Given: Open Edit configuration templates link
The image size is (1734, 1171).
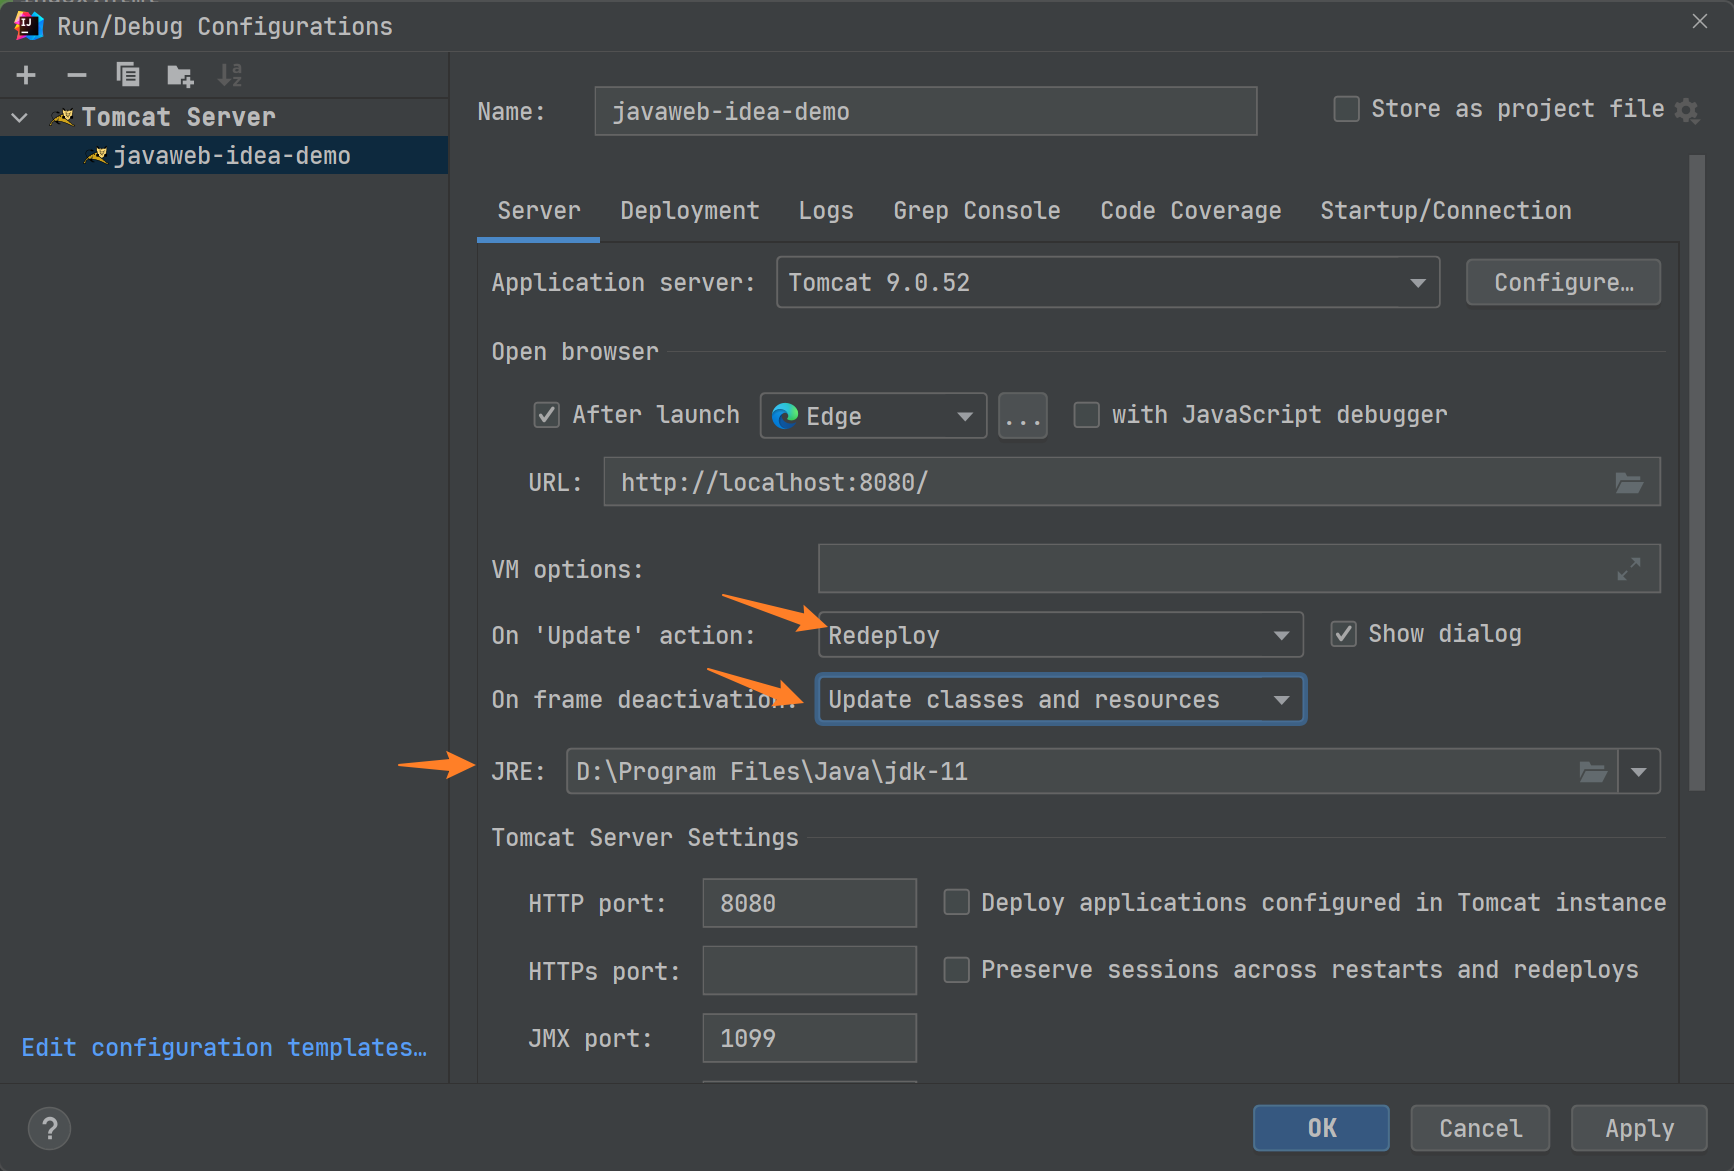Looking at the screenshot, I should [x=224, y=1048].
